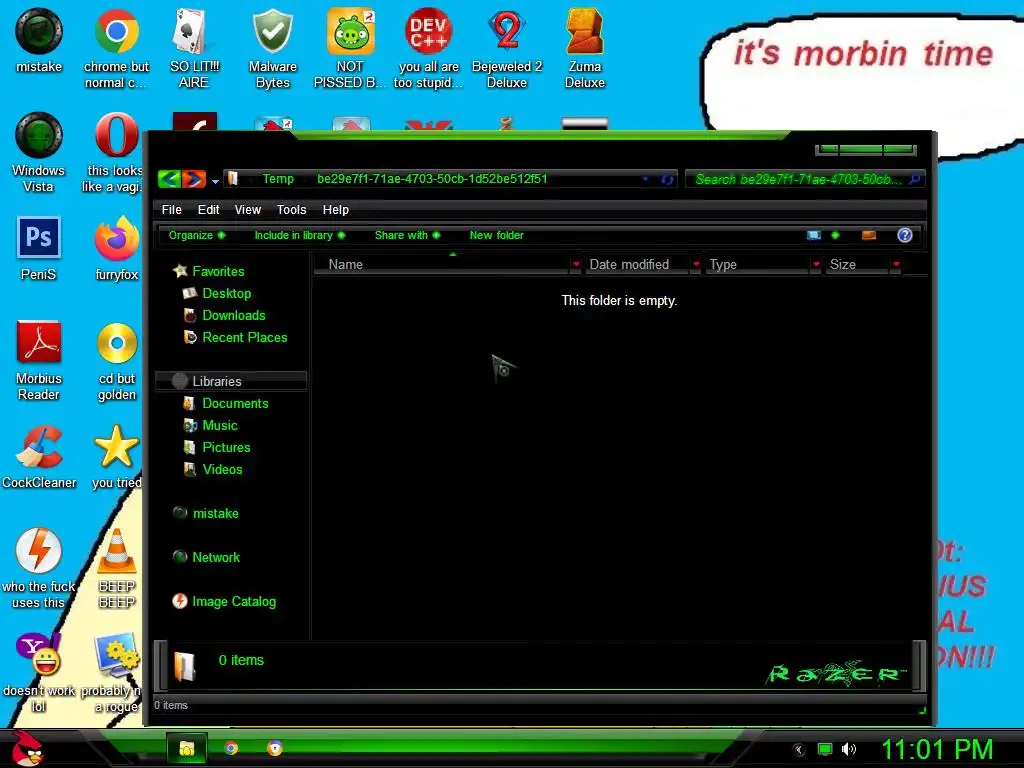Open the Date modified filter arrow
1024x768 pixels.
(696, 264)
